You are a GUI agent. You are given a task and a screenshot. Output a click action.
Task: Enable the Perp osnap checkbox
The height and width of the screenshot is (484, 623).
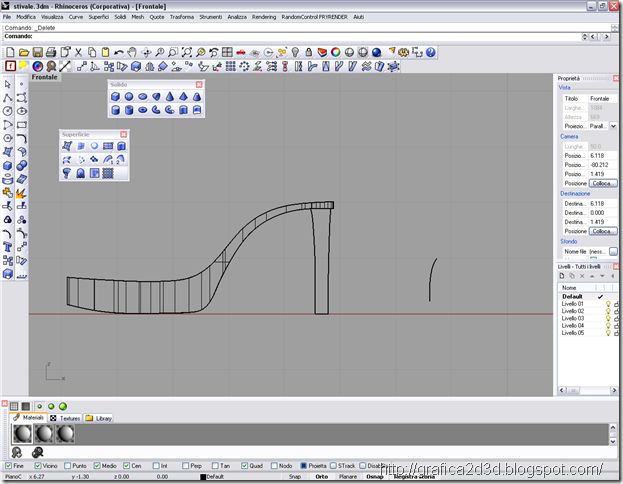tap(186, 465)
